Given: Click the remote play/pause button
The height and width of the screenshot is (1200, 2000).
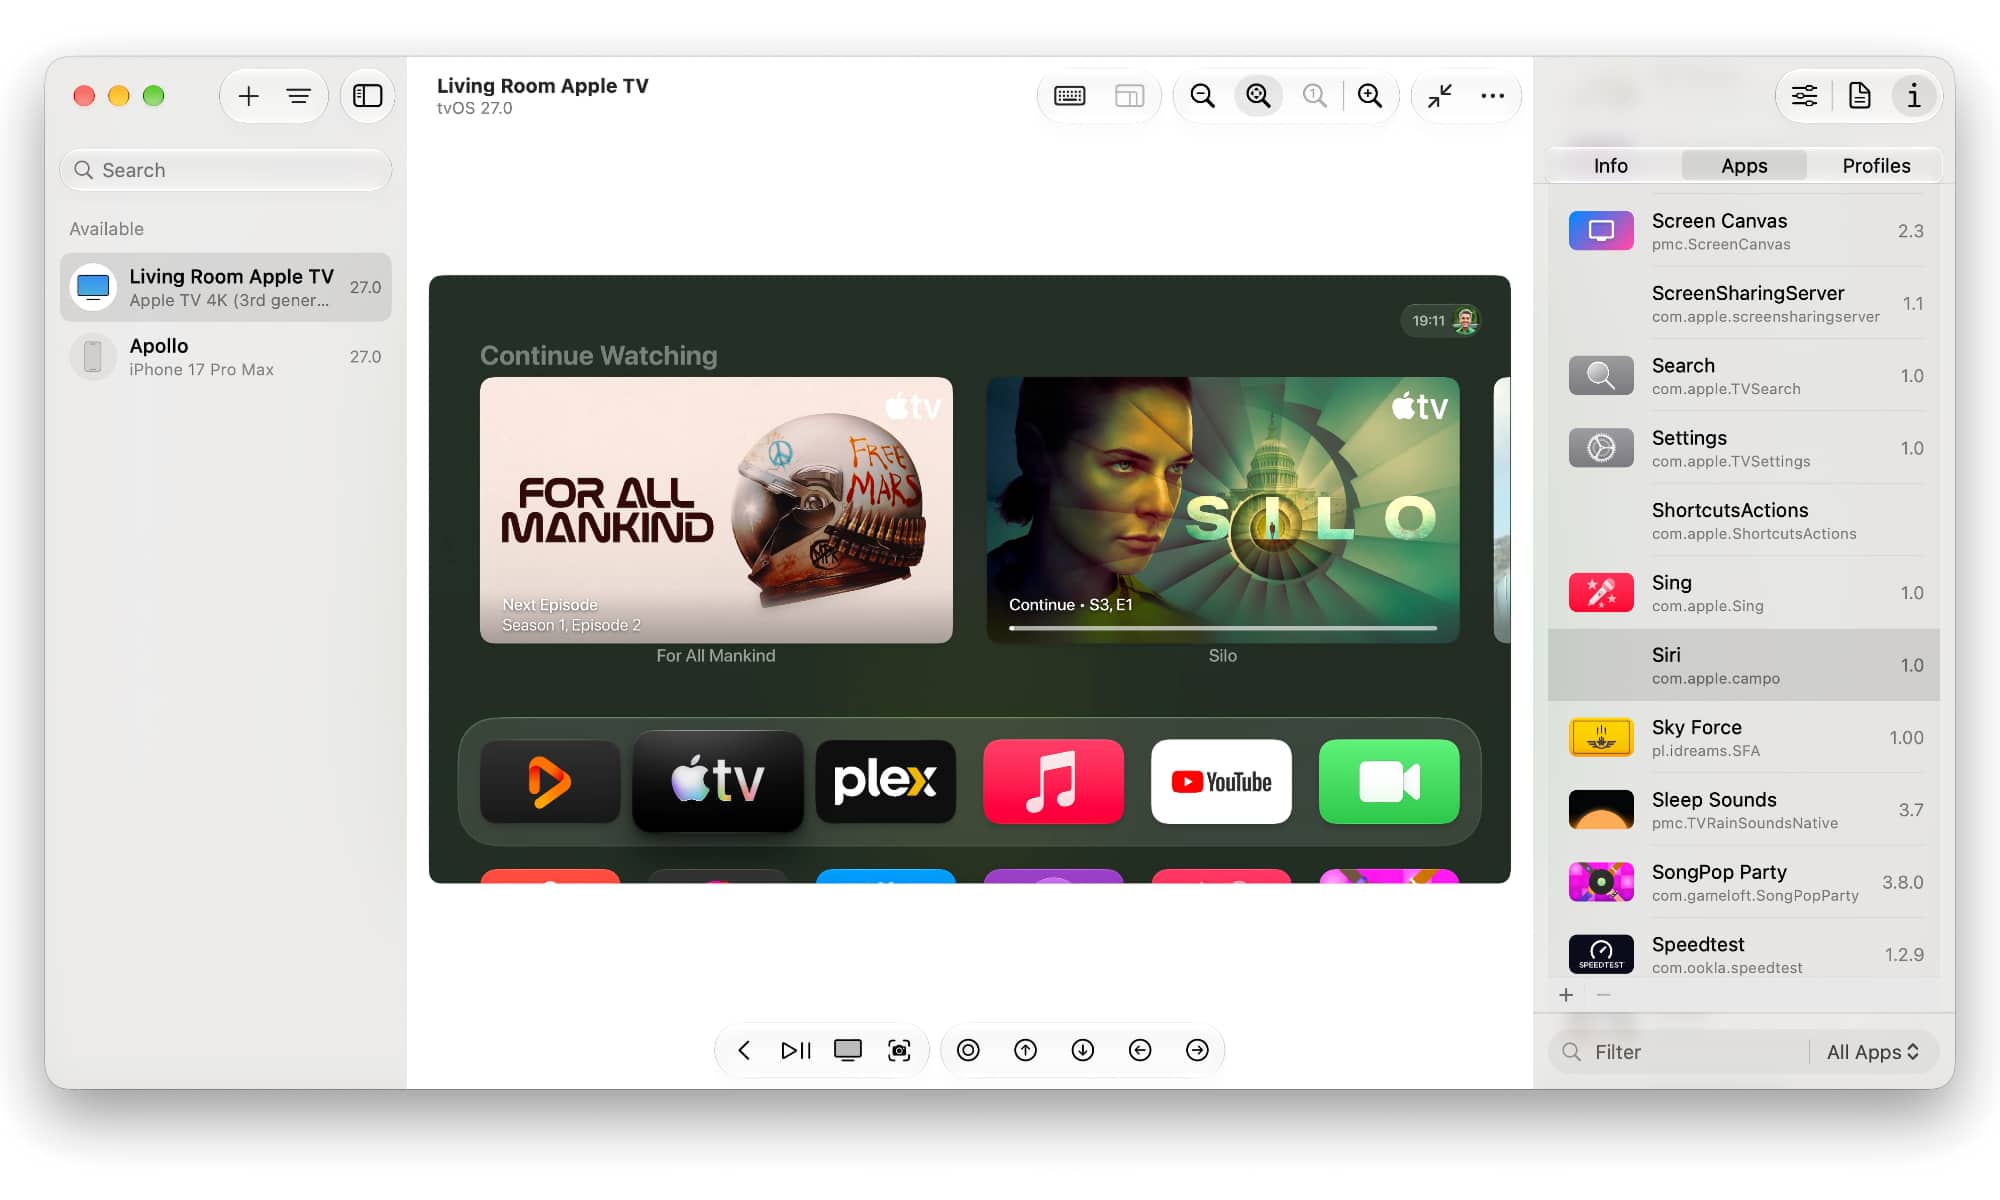Looking at the screenshot, I should (796, 1050).
